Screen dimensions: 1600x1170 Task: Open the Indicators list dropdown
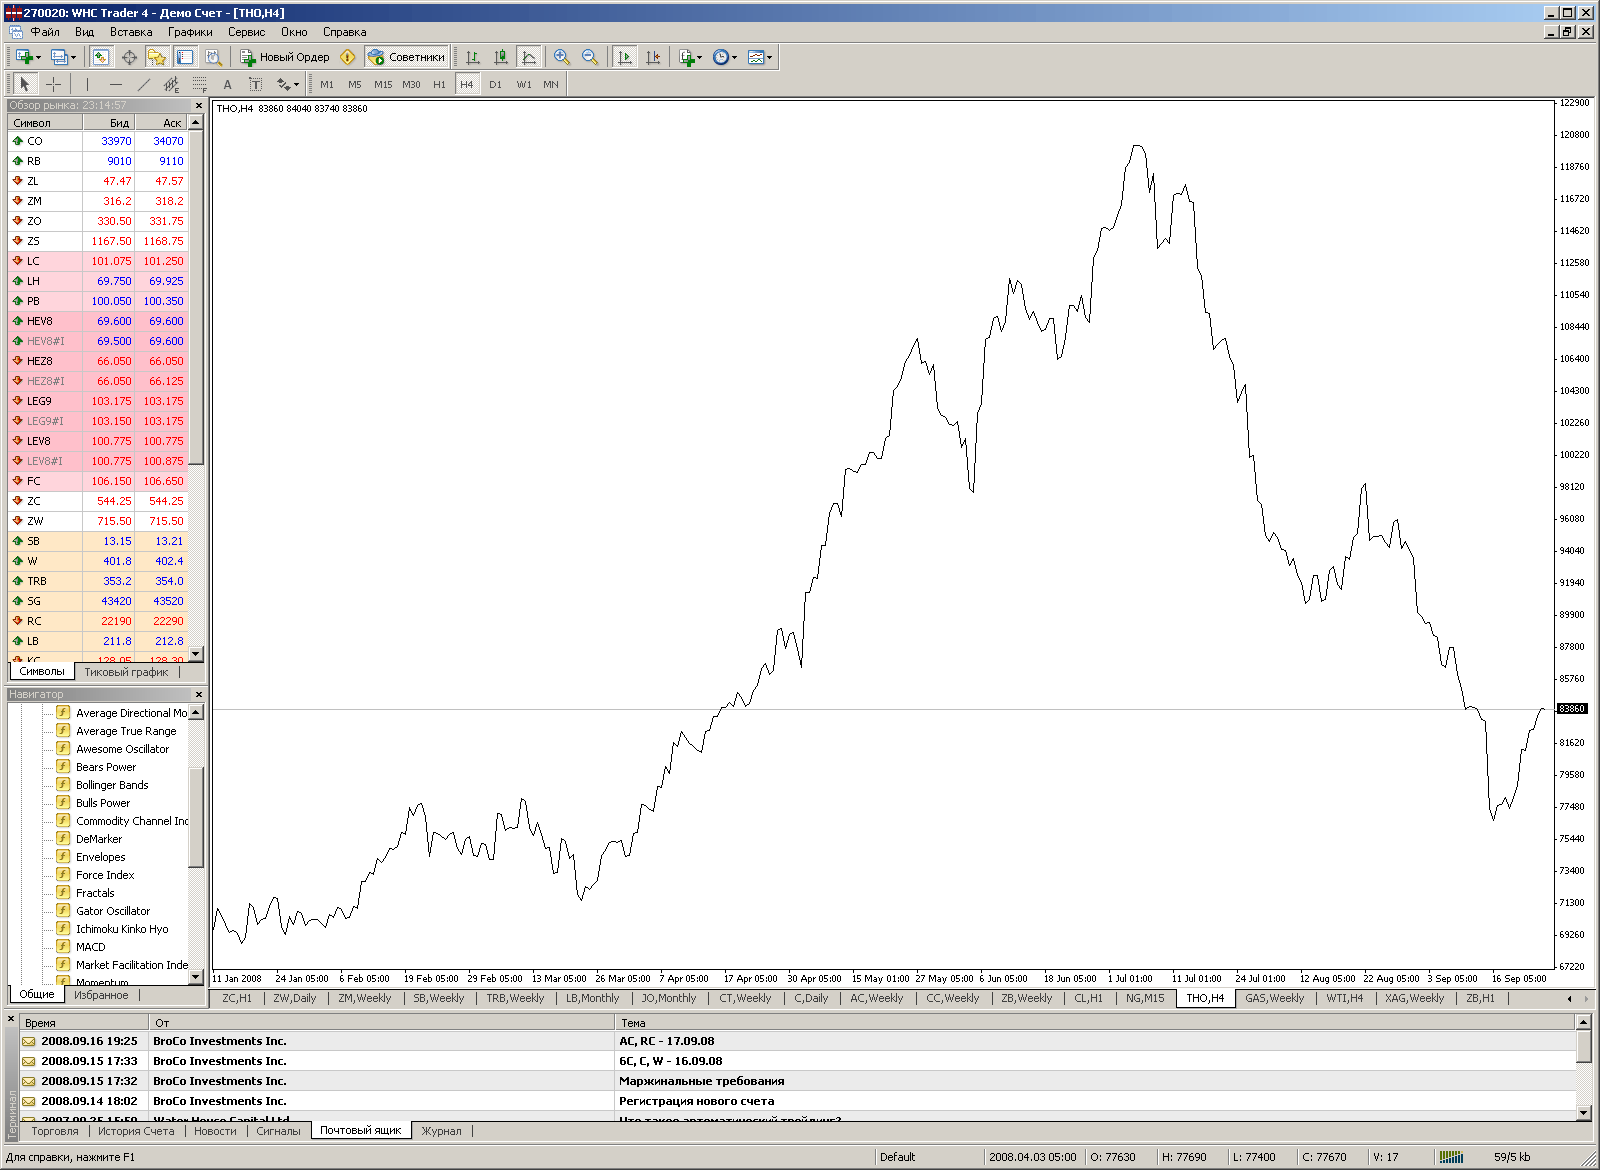pos(691,57)
